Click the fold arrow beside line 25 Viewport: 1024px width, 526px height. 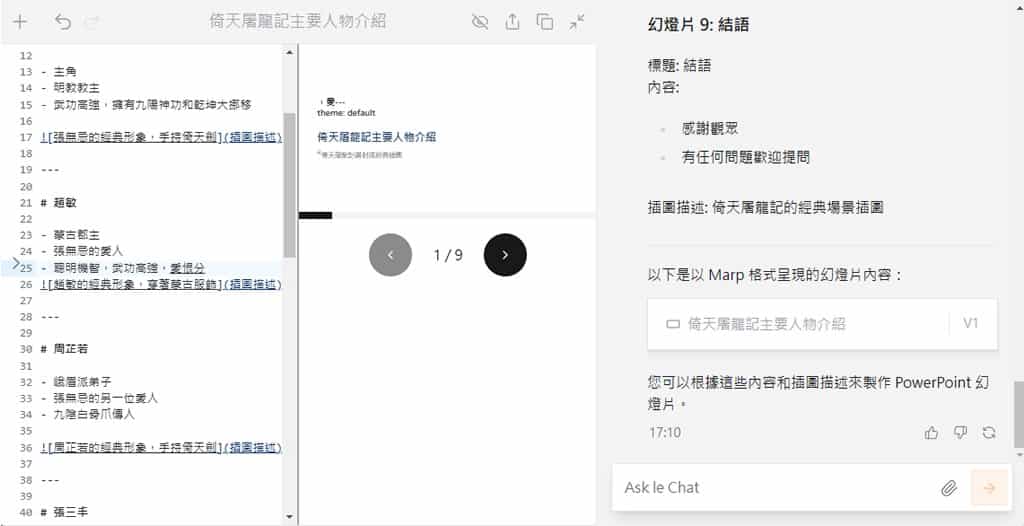pos(16,263)
